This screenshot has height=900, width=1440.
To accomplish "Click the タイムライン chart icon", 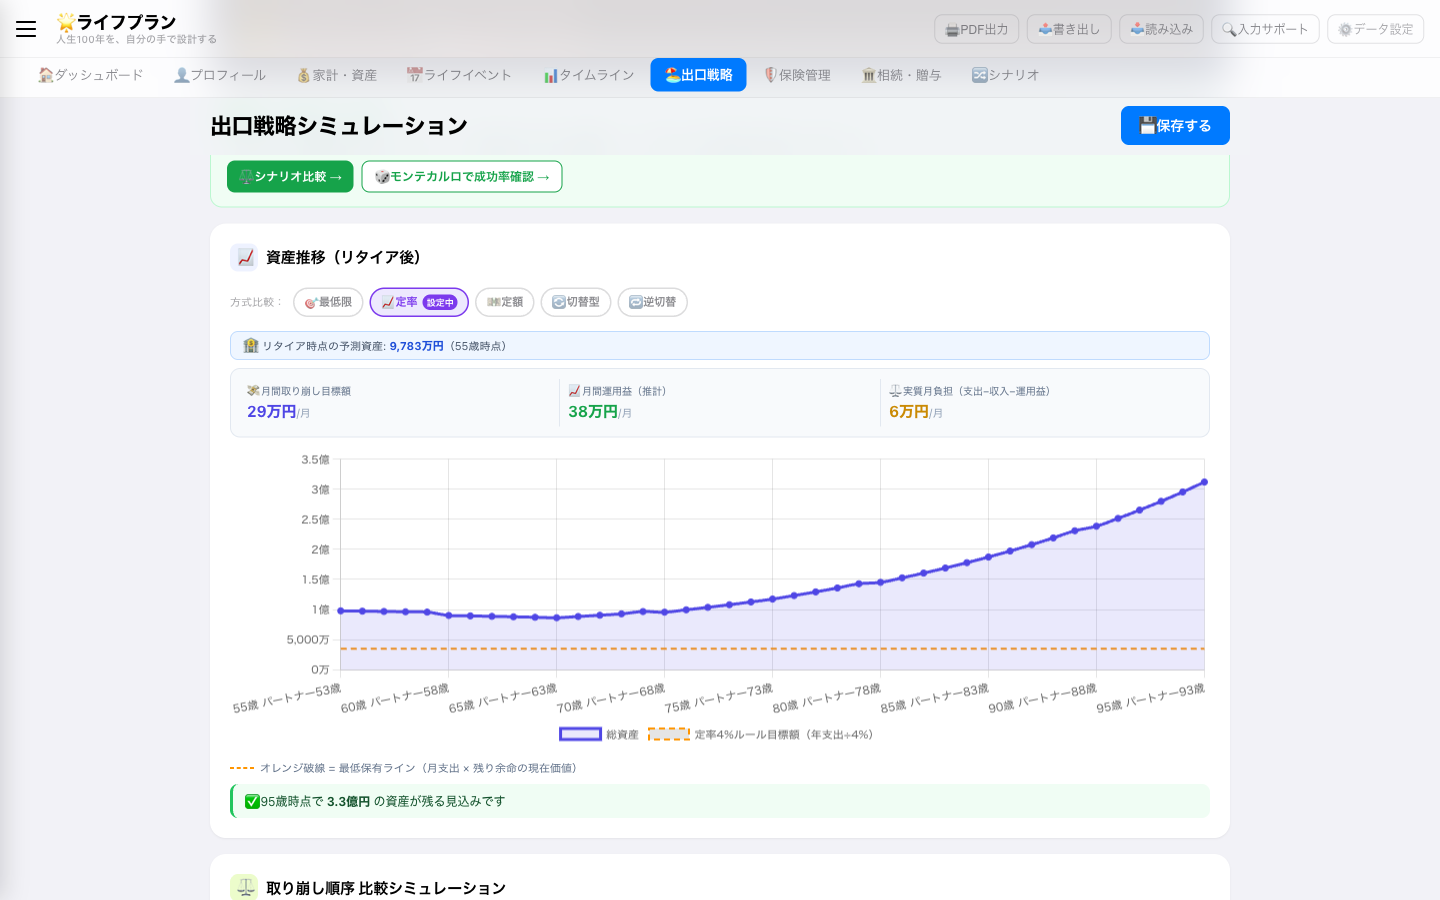I will pos(549,74).
